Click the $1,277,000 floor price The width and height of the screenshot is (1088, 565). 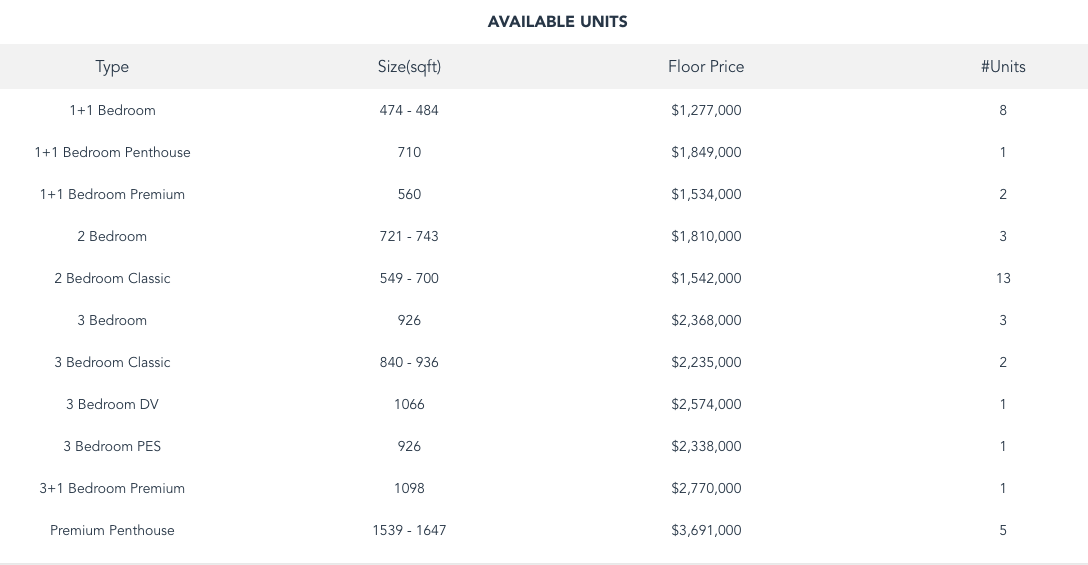tap(706, 110)
